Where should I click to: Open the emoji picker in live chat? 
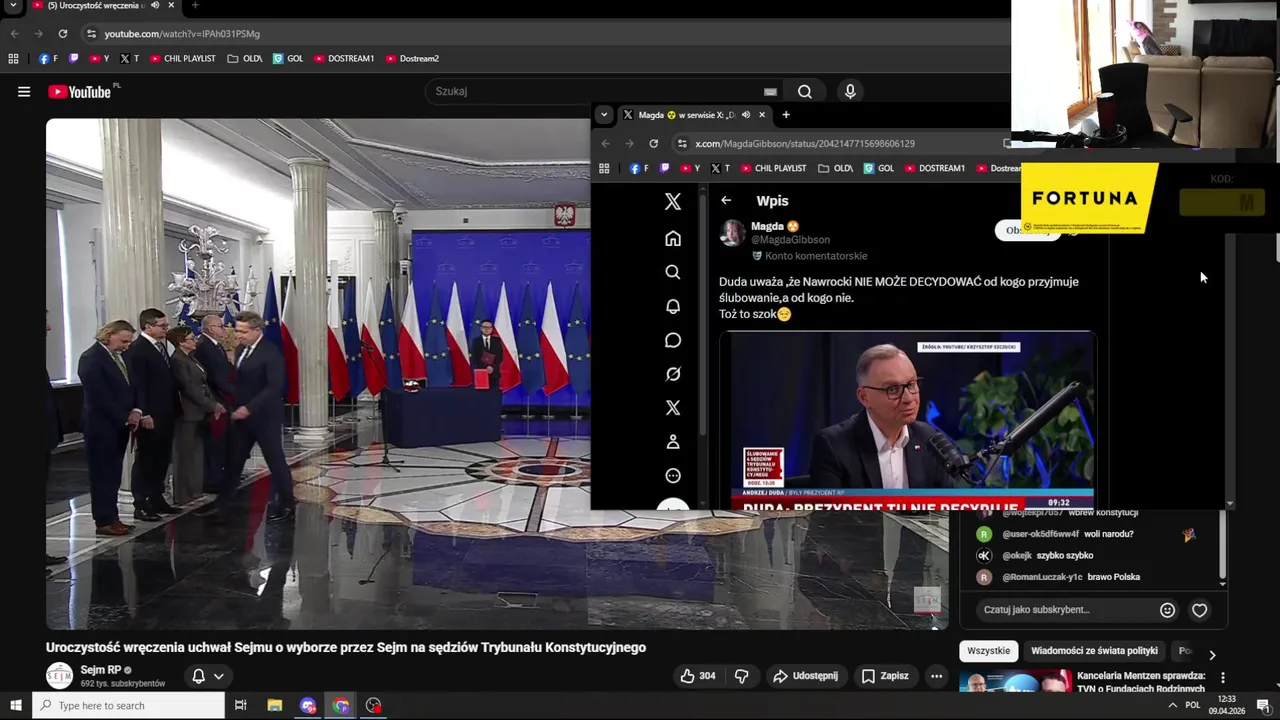click(x=1167, y=610)
